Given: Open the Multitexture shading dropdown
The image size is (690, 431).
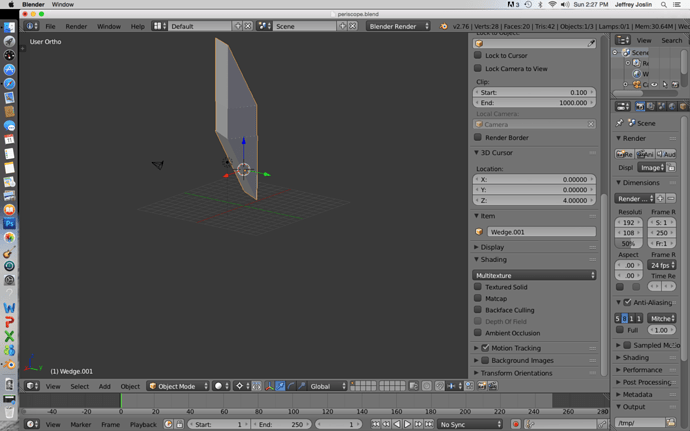Looking at the screenshot, I should [535, 275].
